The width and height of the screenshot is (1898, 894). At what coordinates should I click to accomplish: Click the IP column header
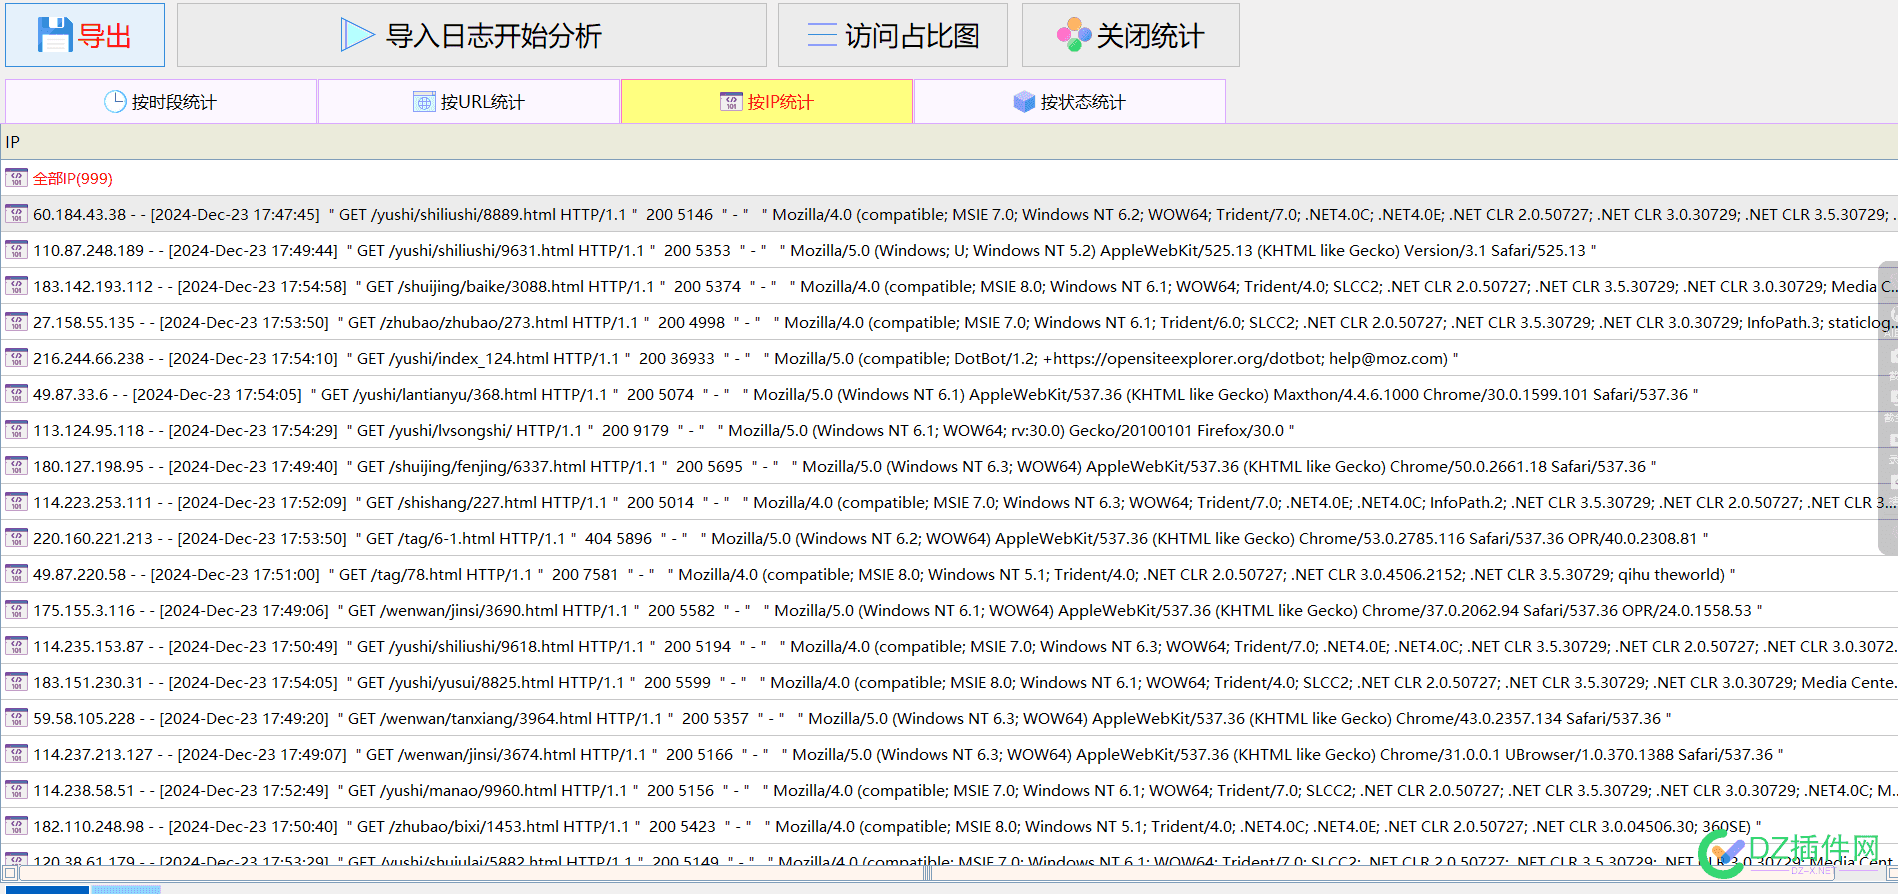pos(949,142)
